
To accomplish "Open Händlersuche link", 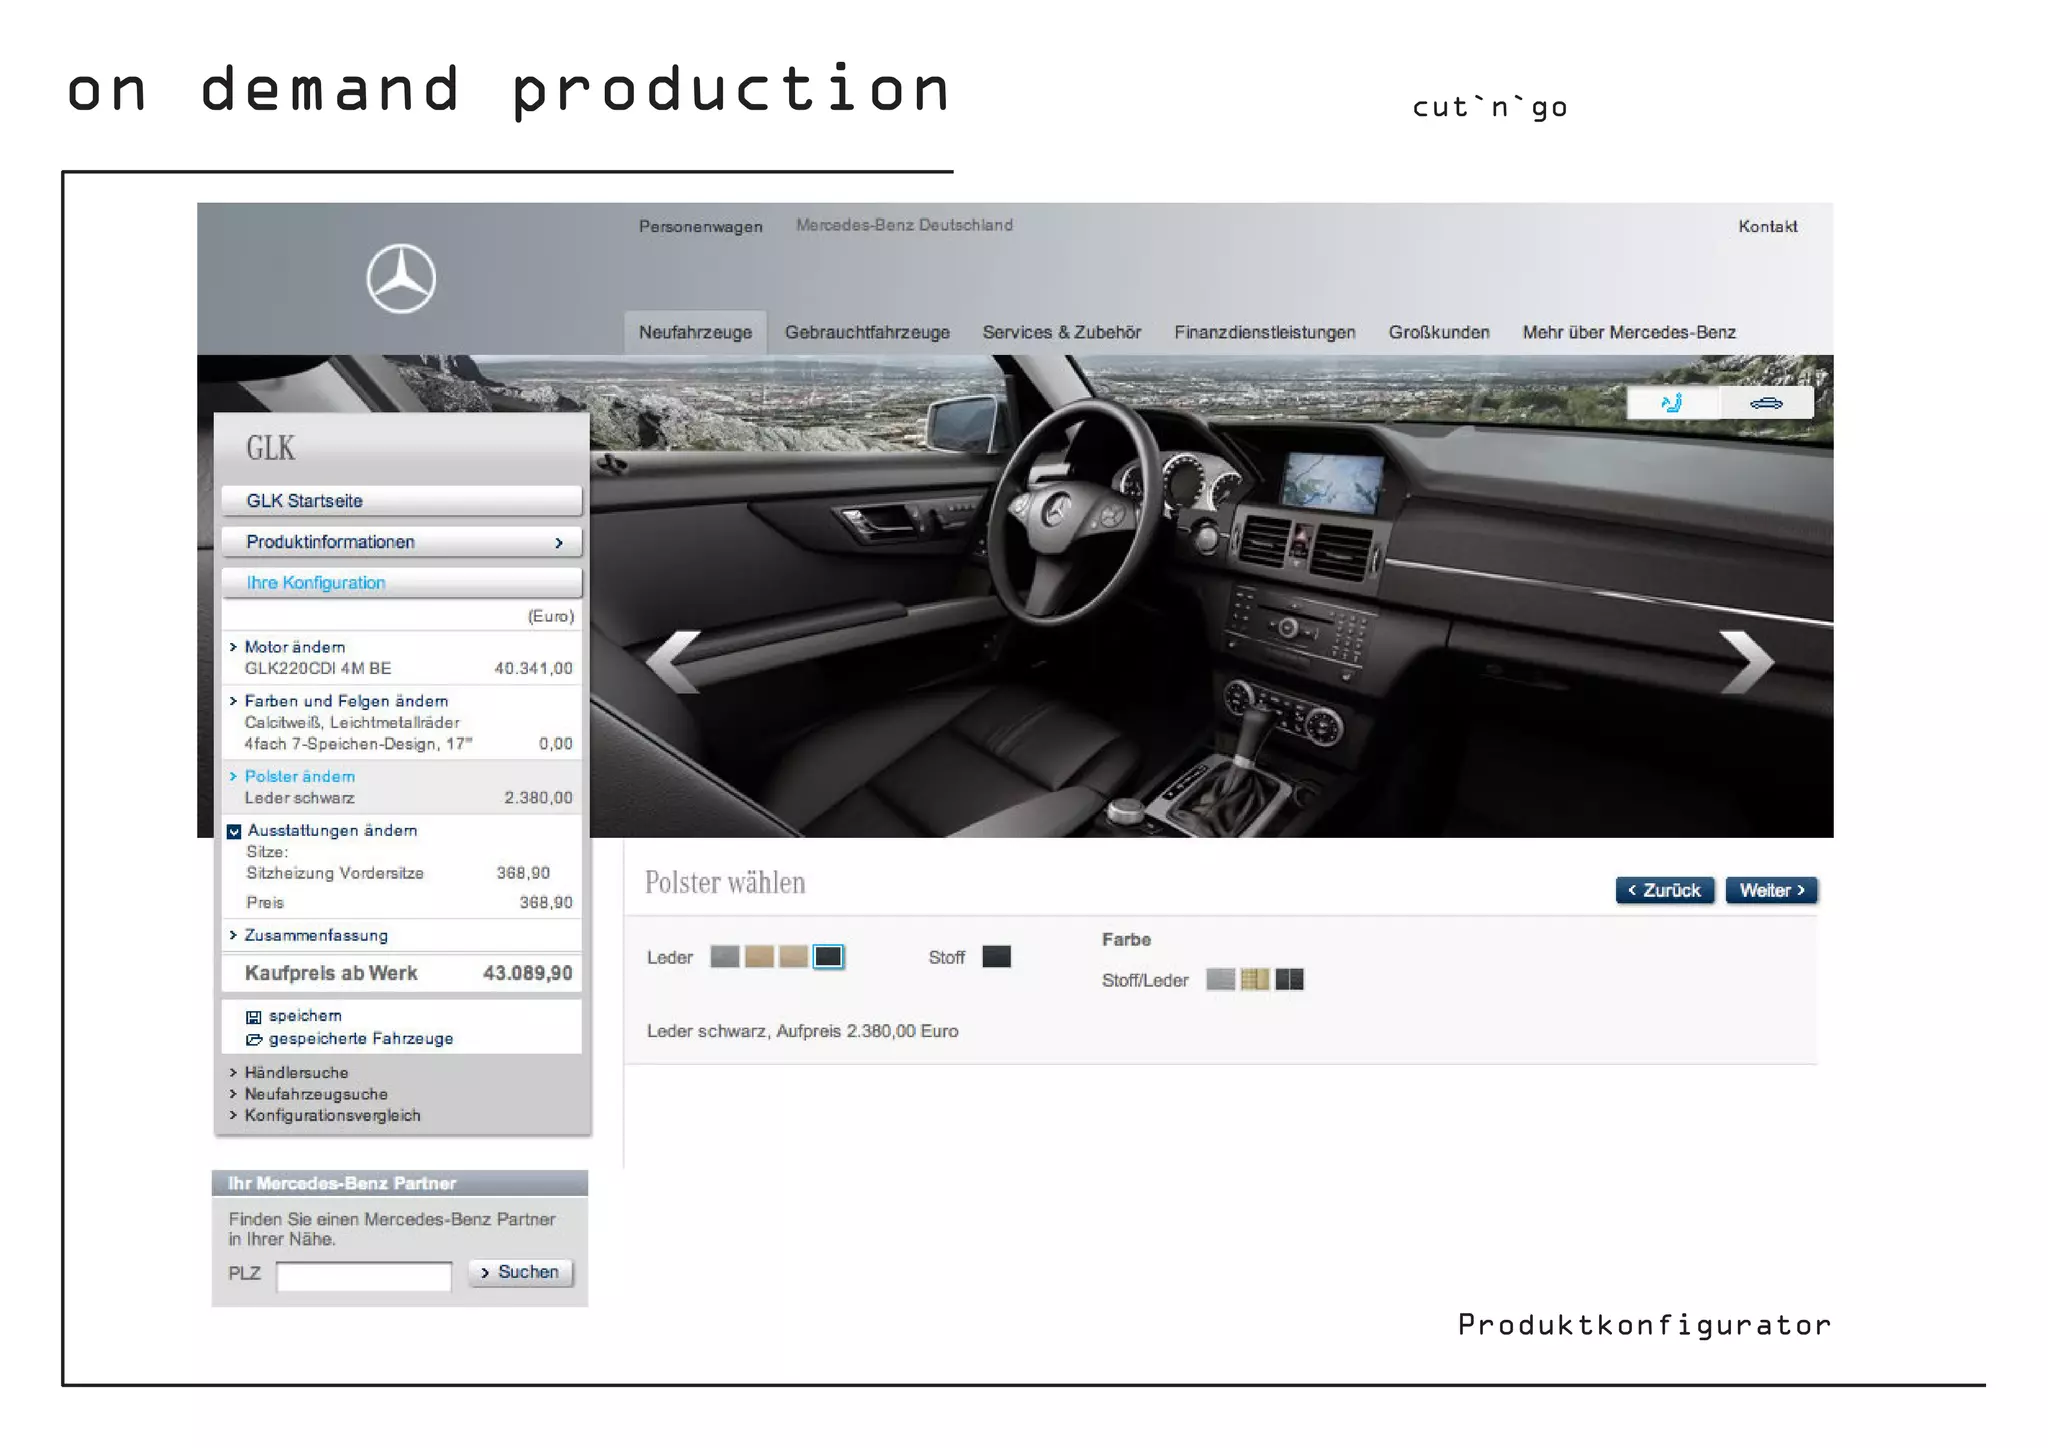I will coord(289,1072).
